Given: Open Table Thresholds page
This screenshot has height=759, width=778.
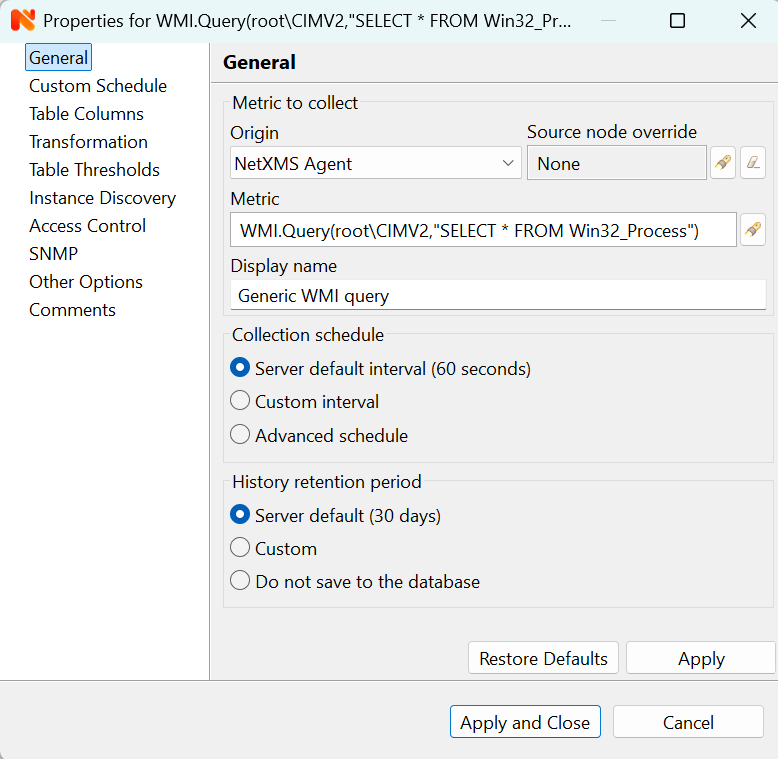Looking at the screenshot, I should 94,170.
